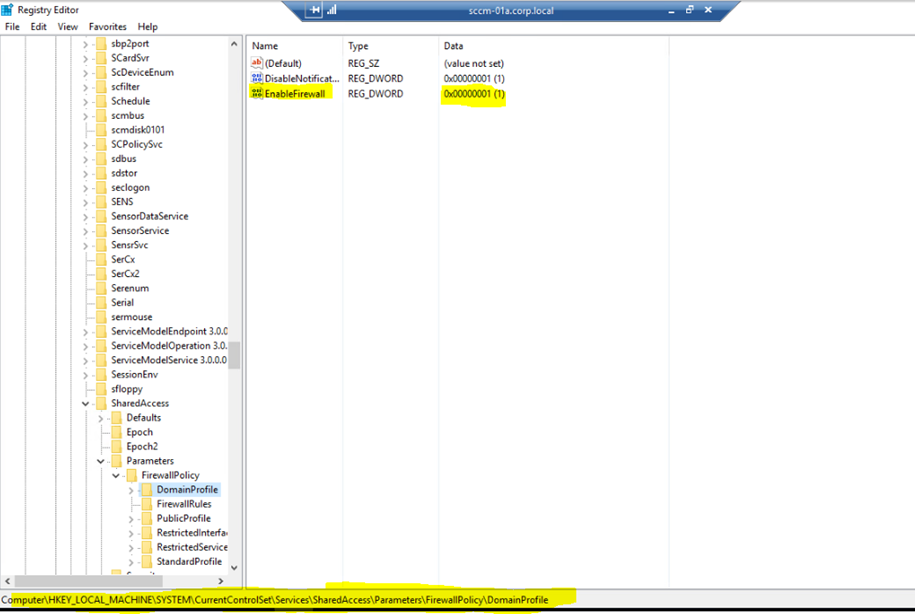Select the SerCx2 tree item

tap(125, 274)
